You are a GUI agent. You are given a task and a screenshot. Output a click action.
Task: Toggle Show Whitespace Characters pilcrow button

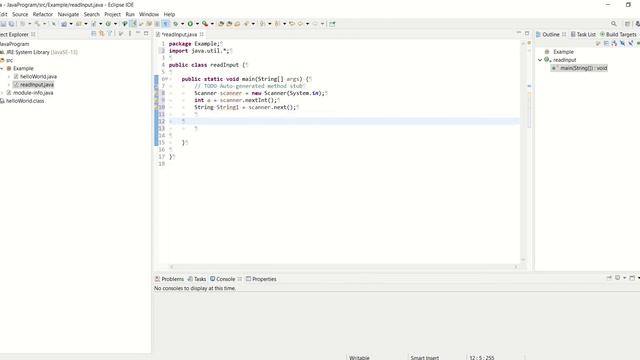click(x=165, y=24)
